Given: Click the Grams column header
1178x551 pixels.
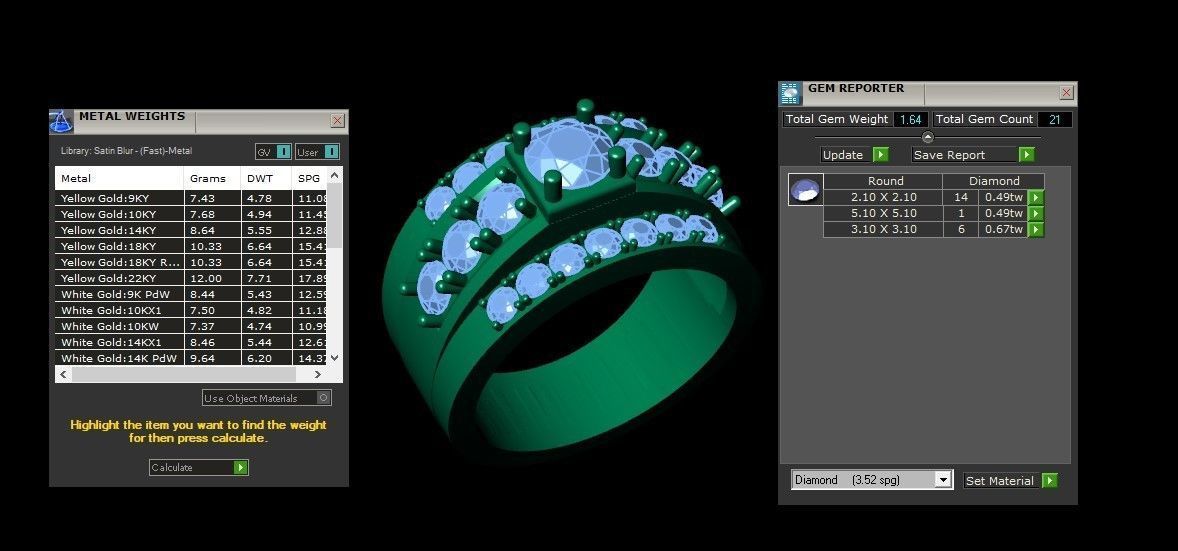Looking at the screenshot, I should point(213,178).
